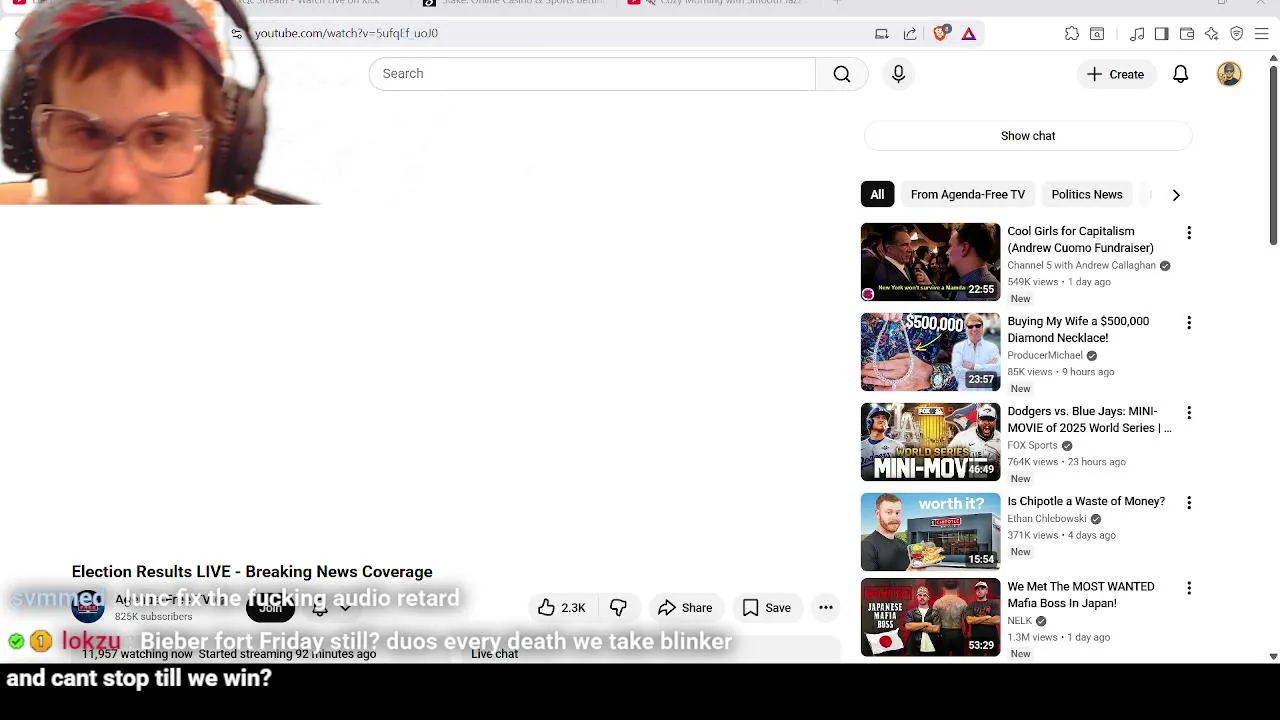Open the World Series MINI-MOVIE thumbnail
The image size is (1280, 720).
(930, 442)
